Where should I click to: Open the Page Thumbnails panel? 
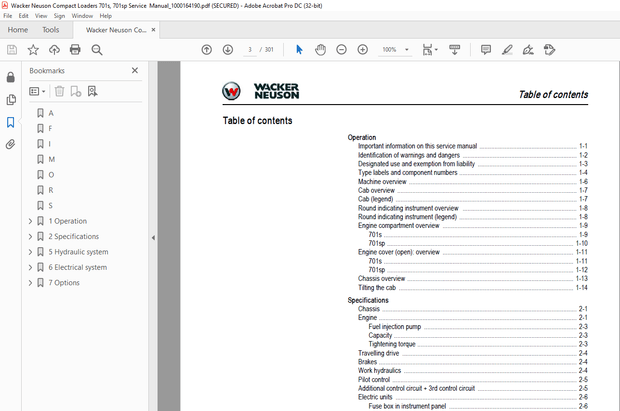[11, 100]
